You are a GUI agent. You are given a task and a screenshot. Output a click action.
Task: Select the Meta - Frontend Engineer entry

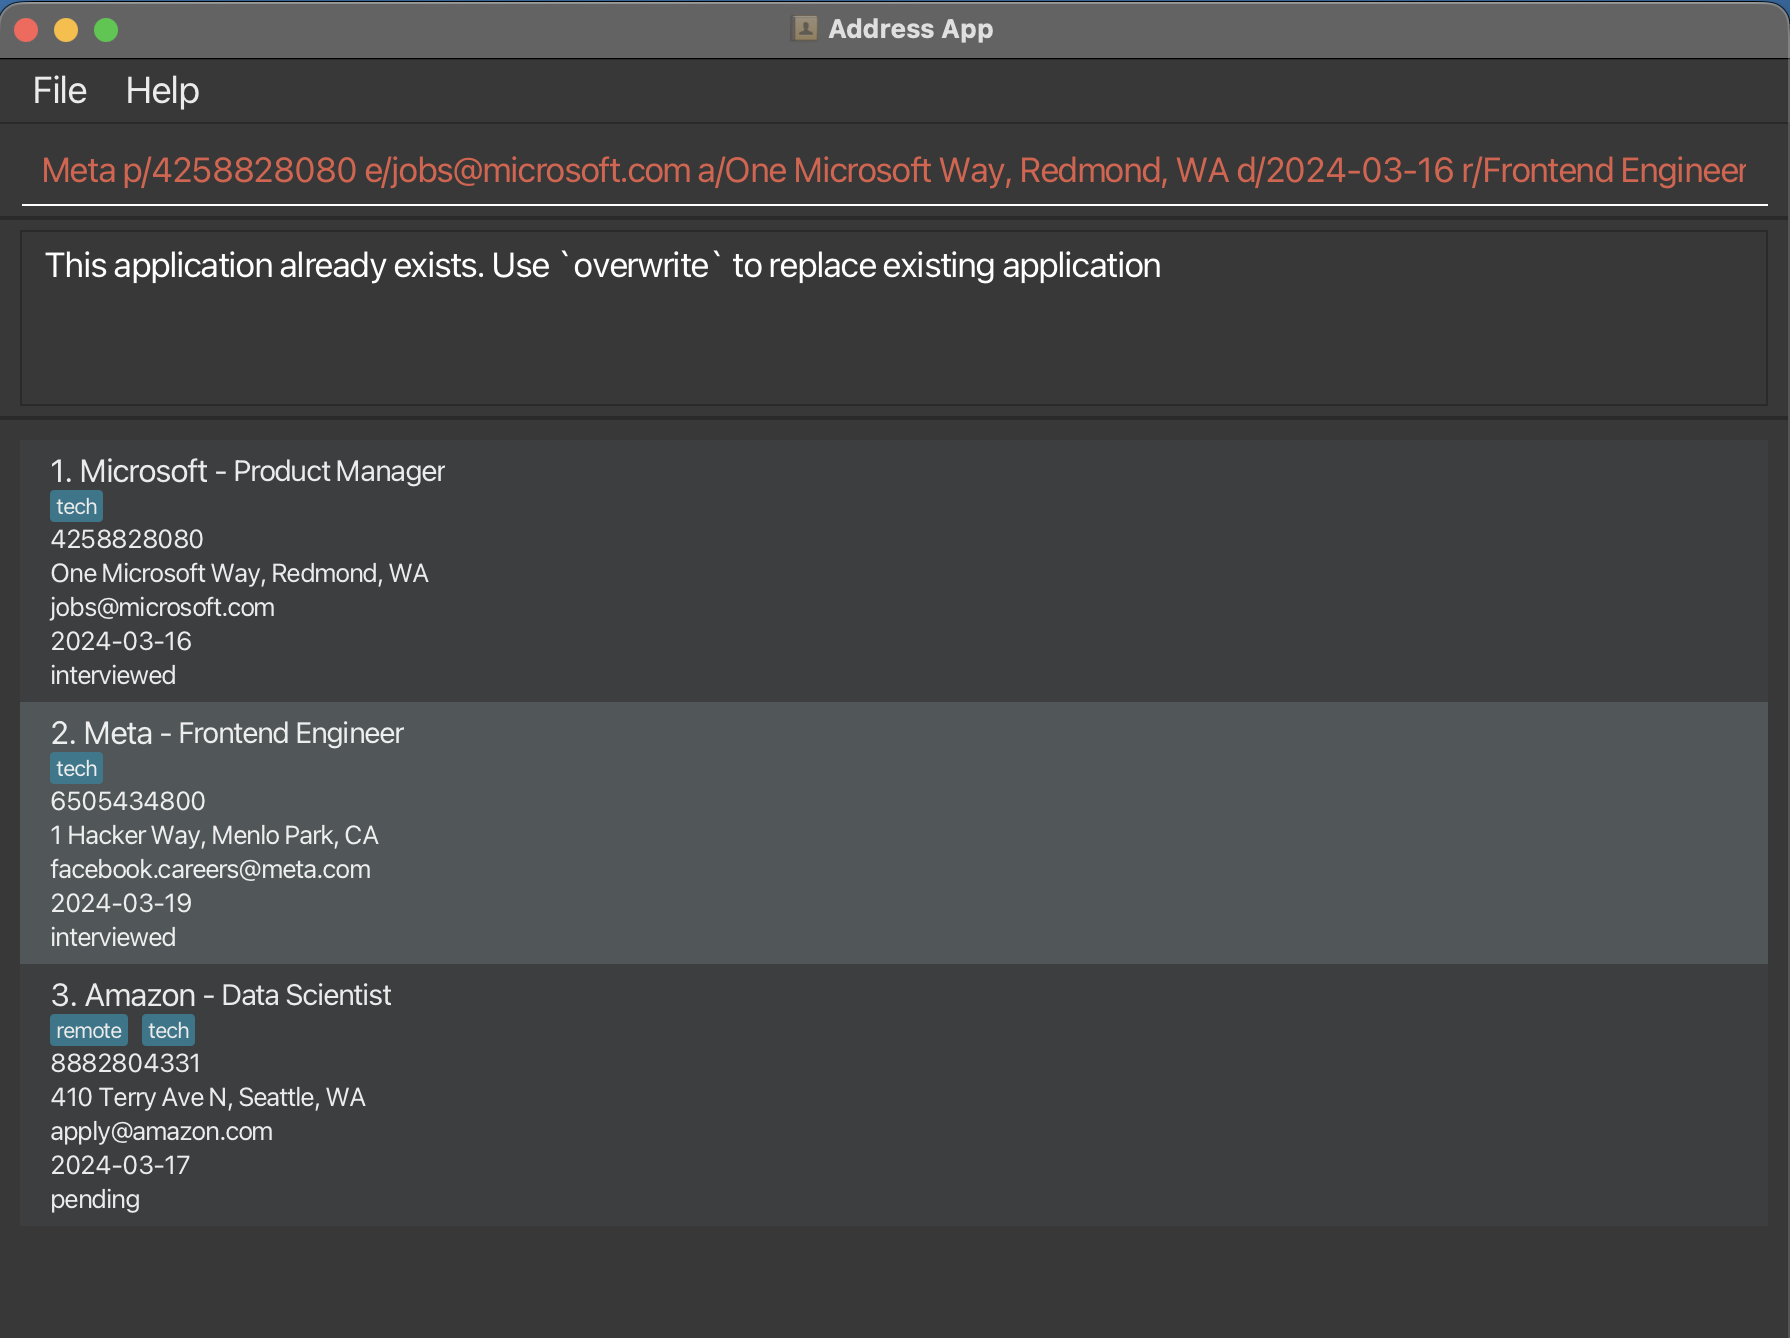point(893,833)
